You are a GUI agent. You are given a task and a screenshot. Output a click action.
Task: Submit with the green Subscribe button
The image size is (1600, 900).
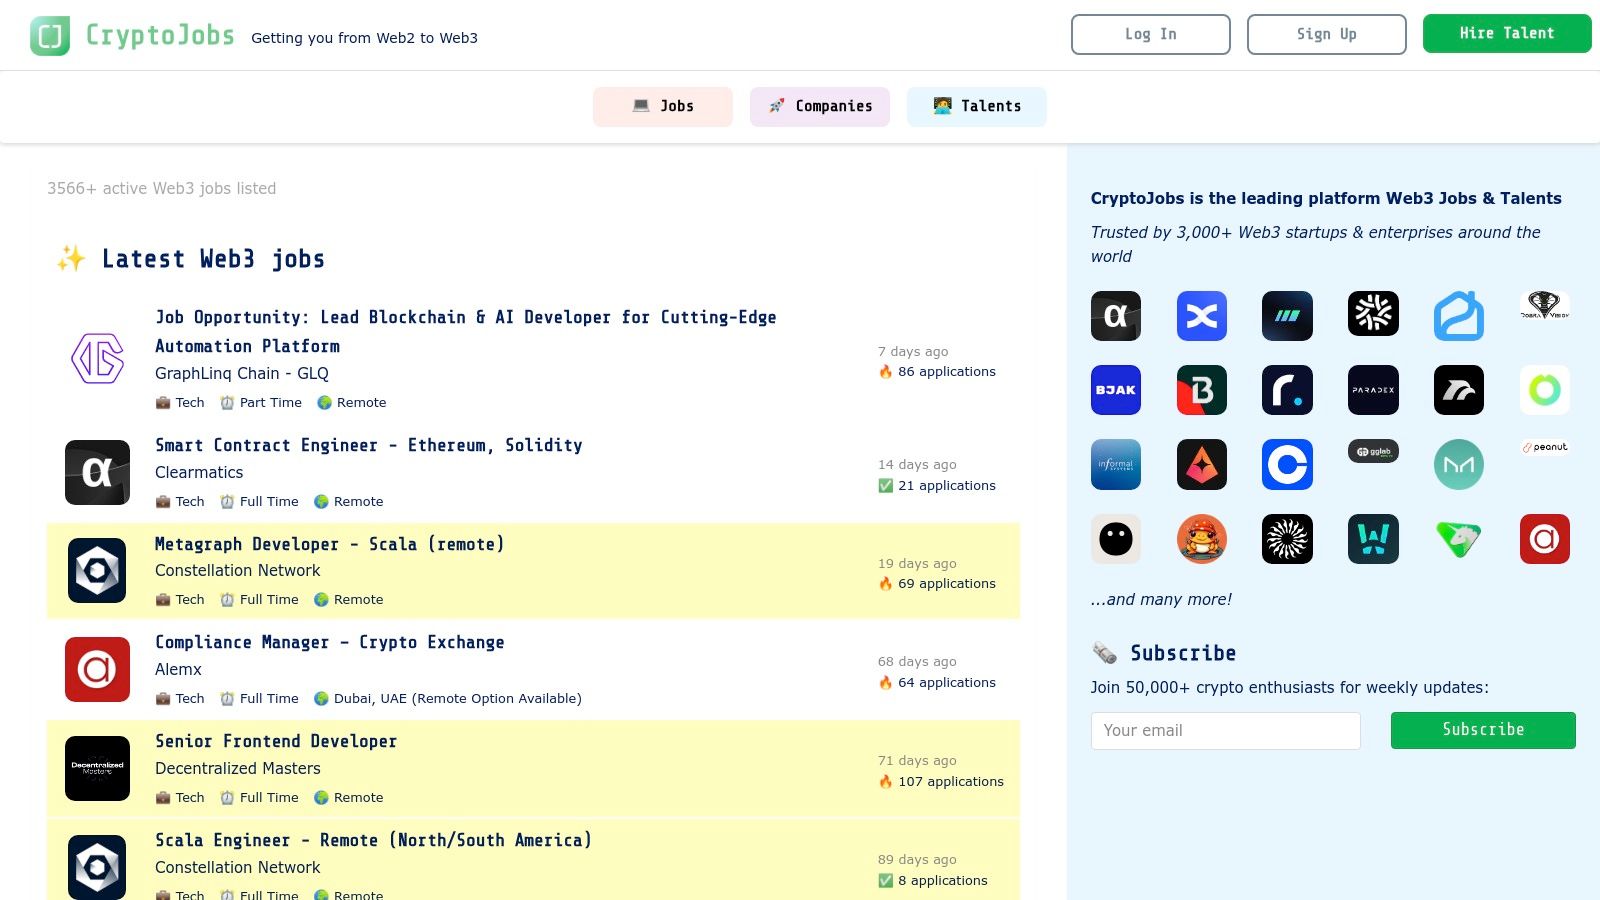[1483, 730]
